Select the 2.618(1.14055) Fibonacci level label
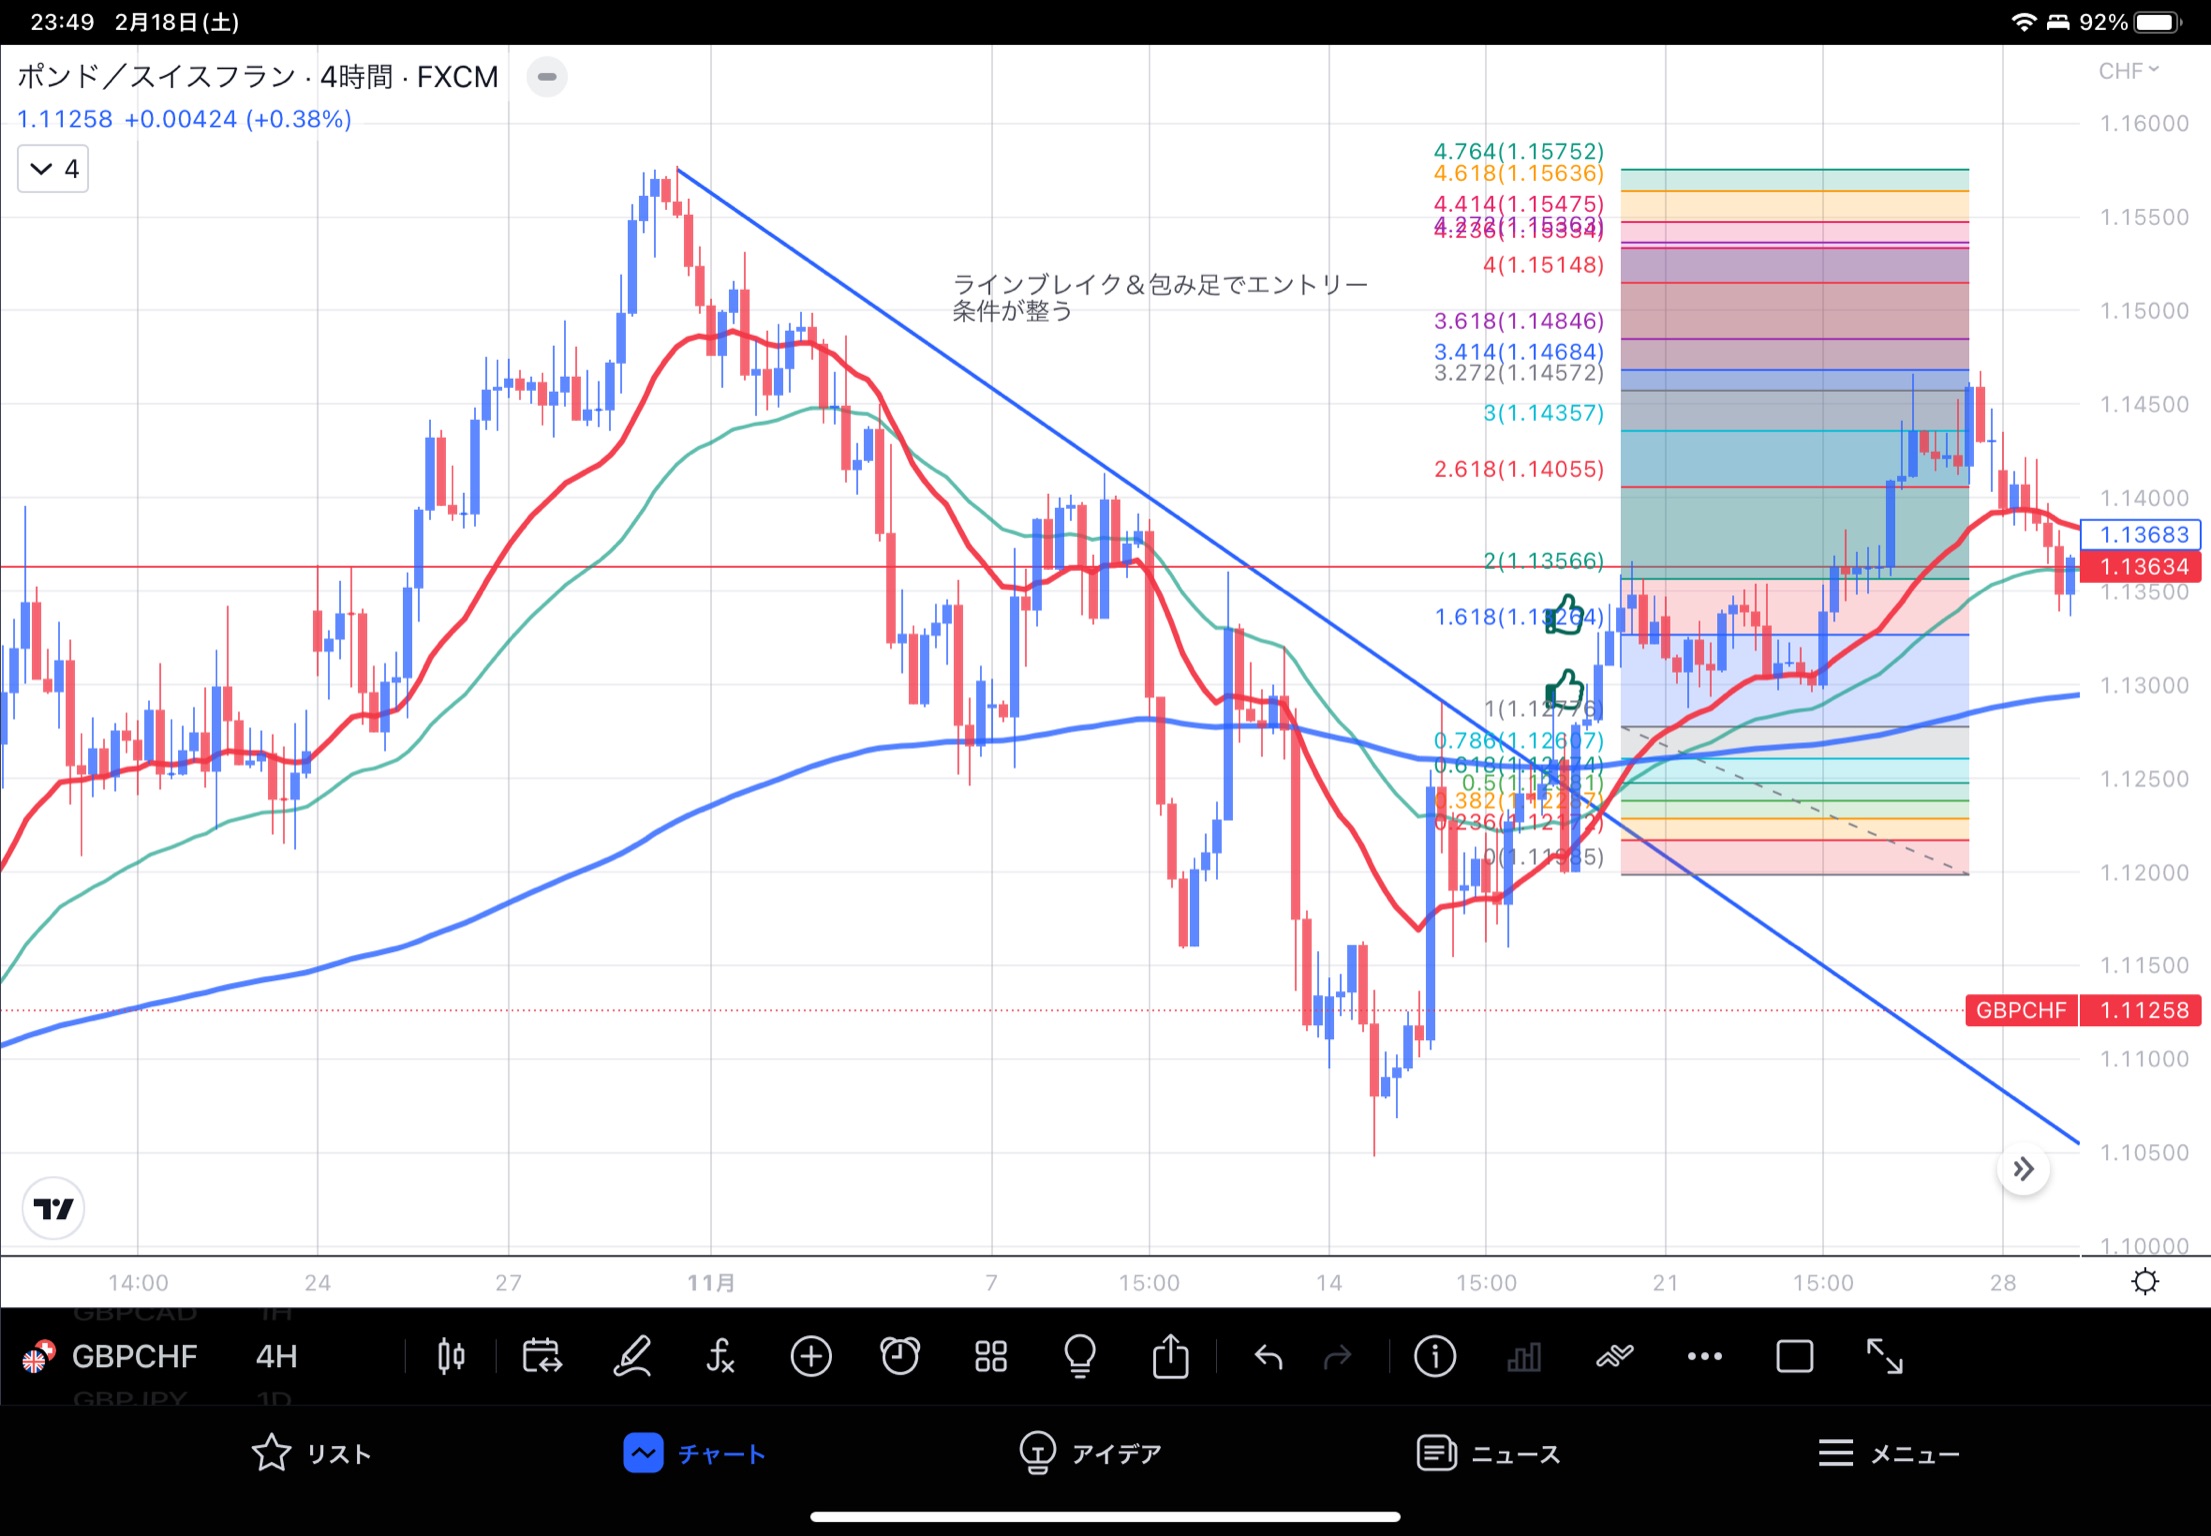2211x1536 pixels. (1518, 469)
